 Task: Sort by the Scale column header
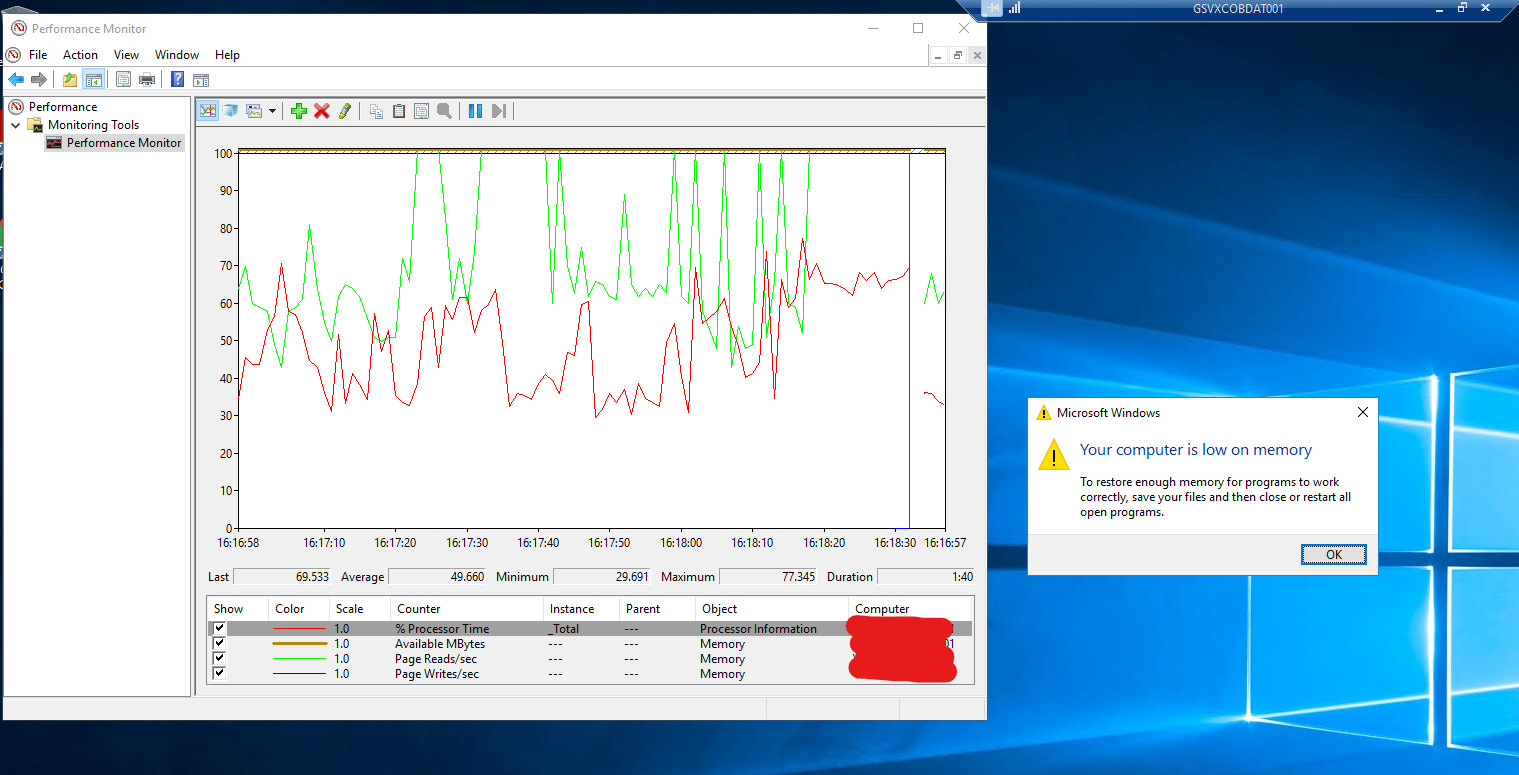coord(360,609)
